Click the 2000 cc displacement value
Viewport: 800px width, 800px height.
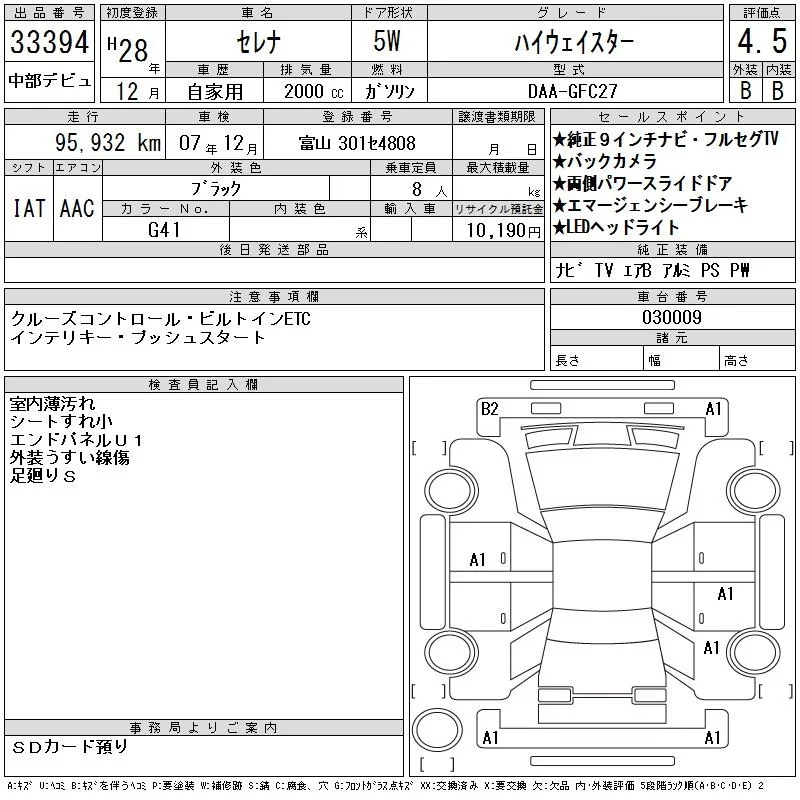(314, 91)
